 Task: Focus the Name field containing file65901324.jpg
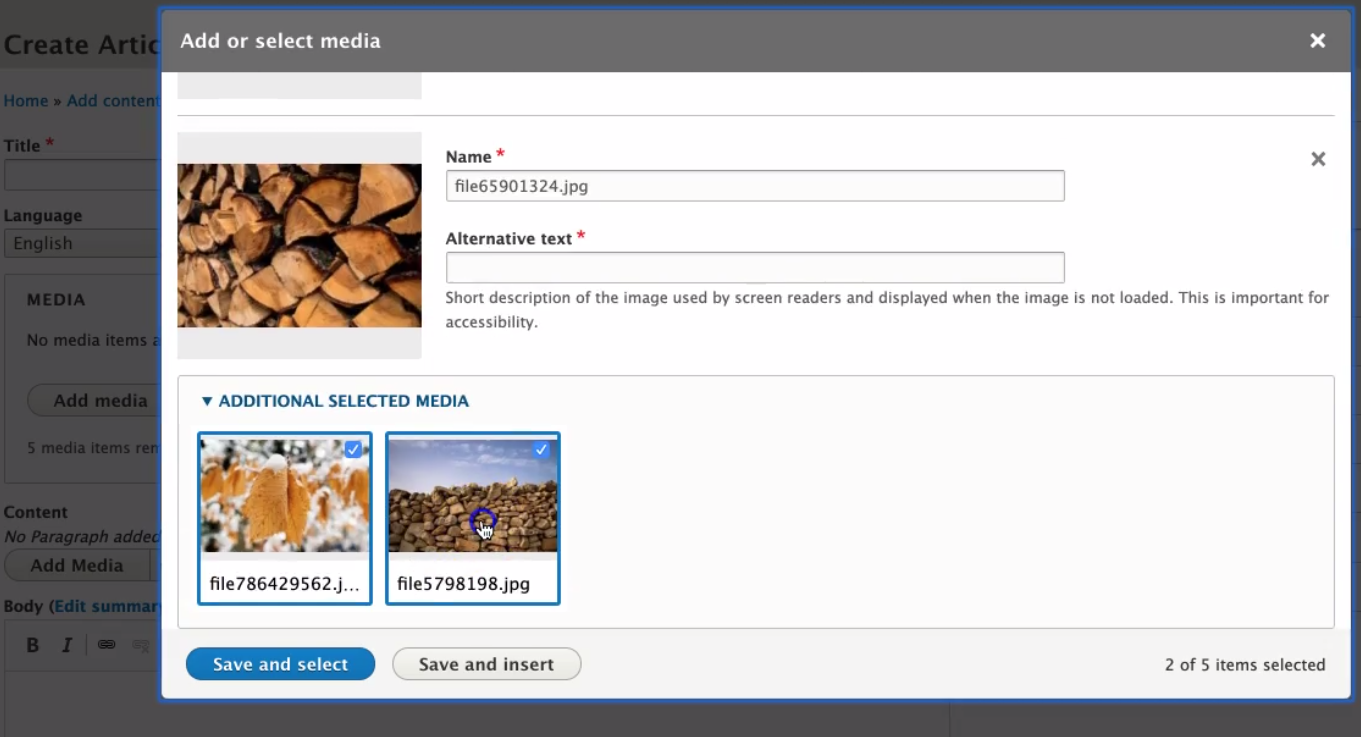(x=755, y=186)
